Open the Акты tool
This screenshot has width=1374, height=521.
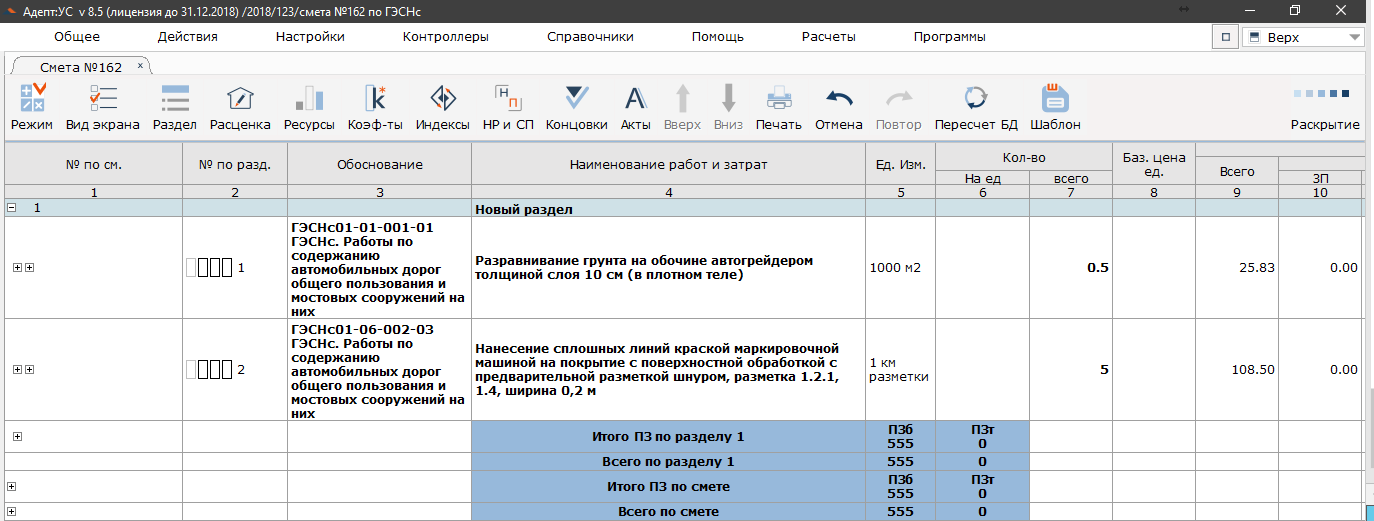636,108
